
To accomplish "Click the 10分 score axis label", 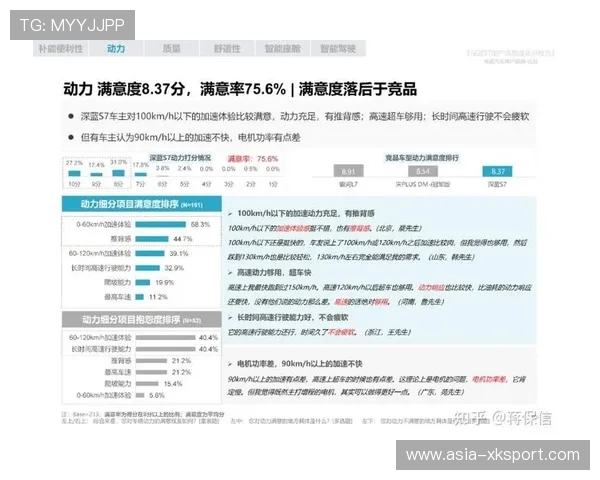I will (x=74, y=184).
